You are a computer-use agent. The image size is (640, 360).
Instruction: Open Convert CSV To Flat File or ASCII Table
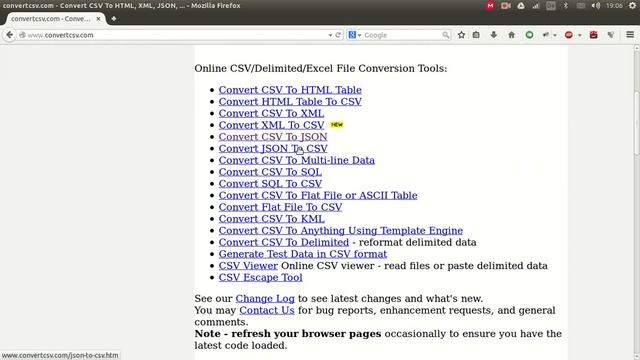318,195
